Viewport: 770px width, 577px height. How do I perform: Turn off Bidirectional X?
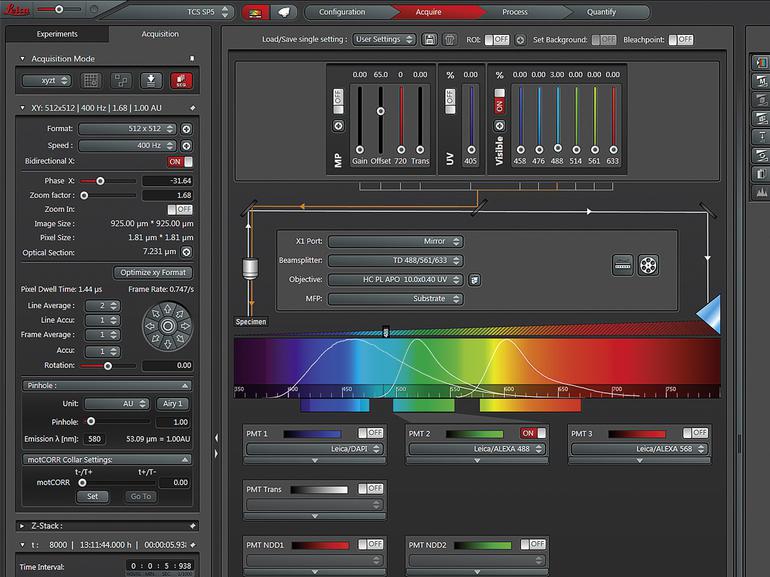180,162
